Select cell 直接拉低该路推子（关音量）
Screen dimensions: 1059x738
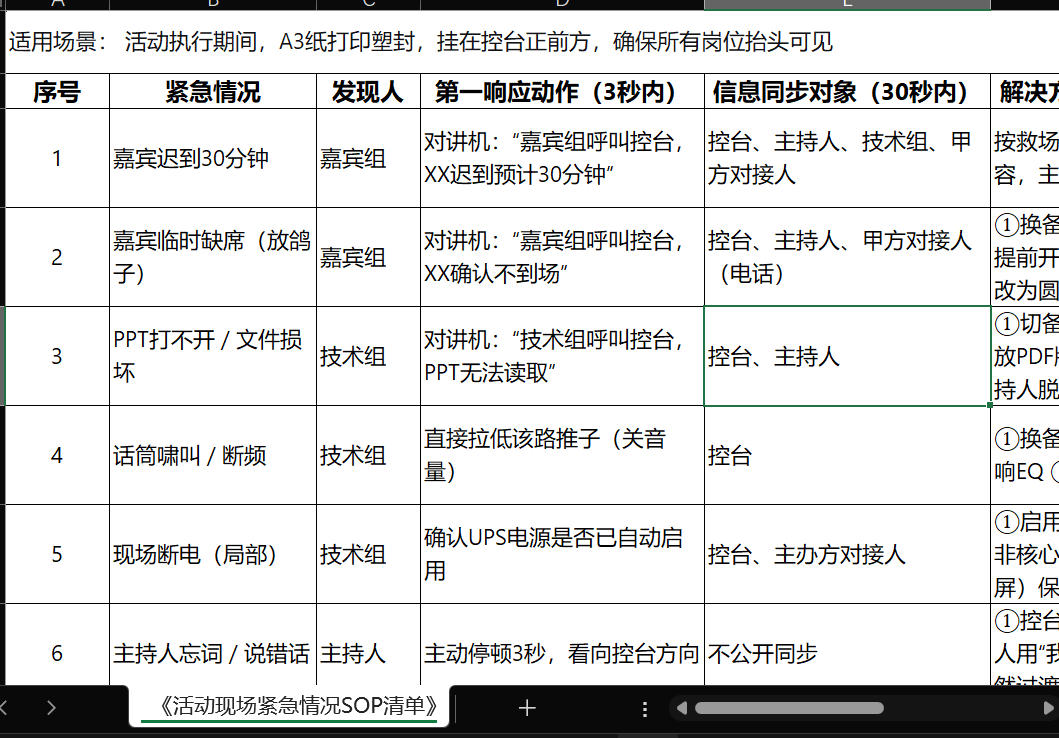562,455
